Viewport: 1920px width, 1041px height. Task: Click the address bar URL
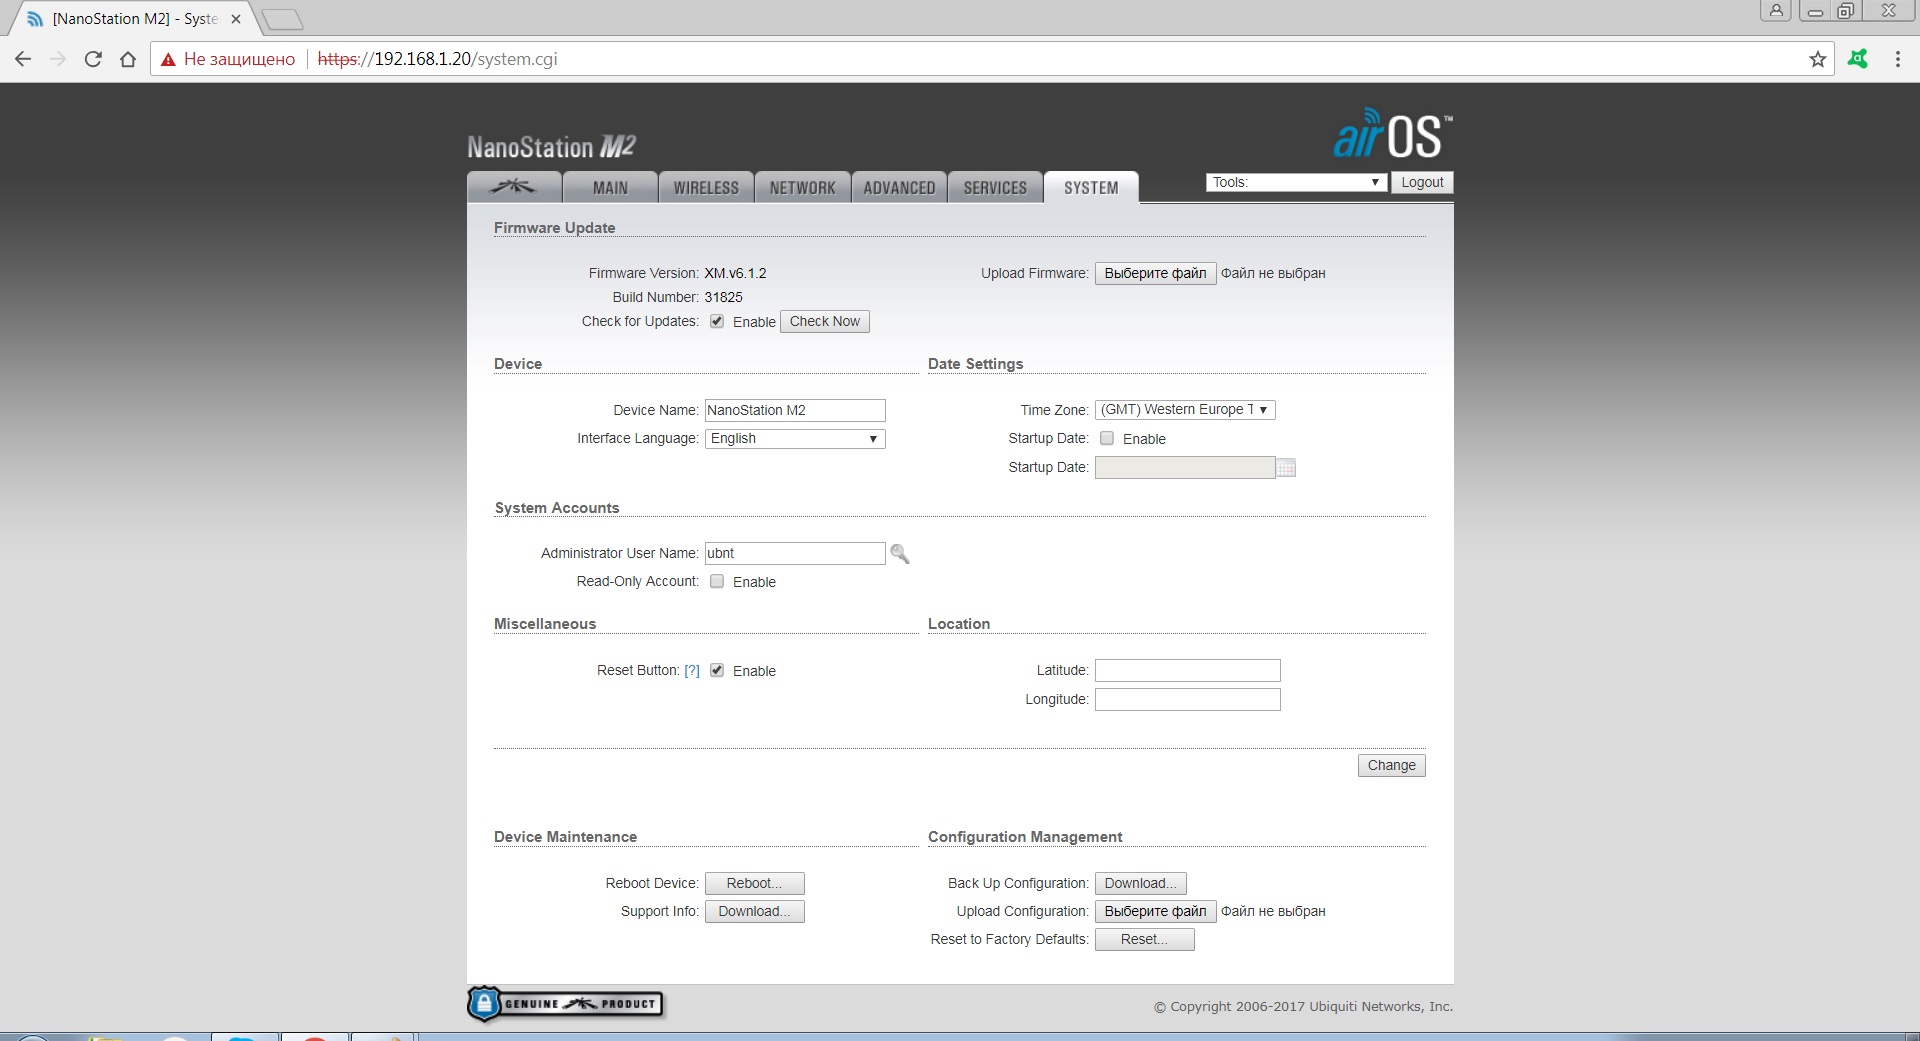437,59
